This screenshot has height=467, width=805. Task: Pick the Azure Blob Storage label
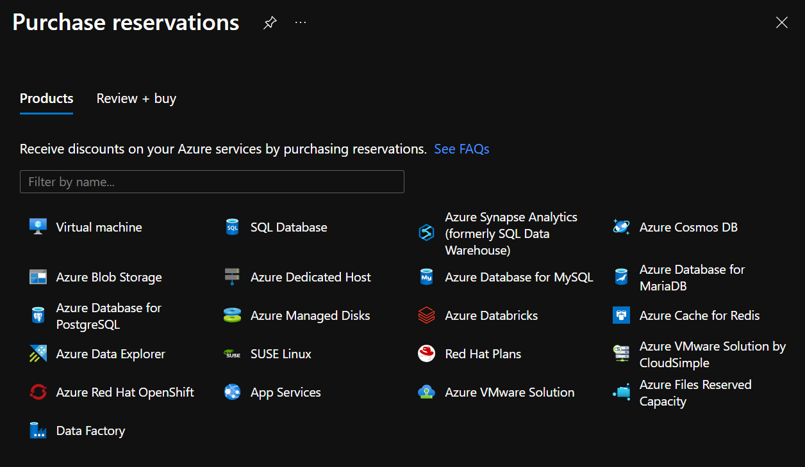(x=109, y=278)
